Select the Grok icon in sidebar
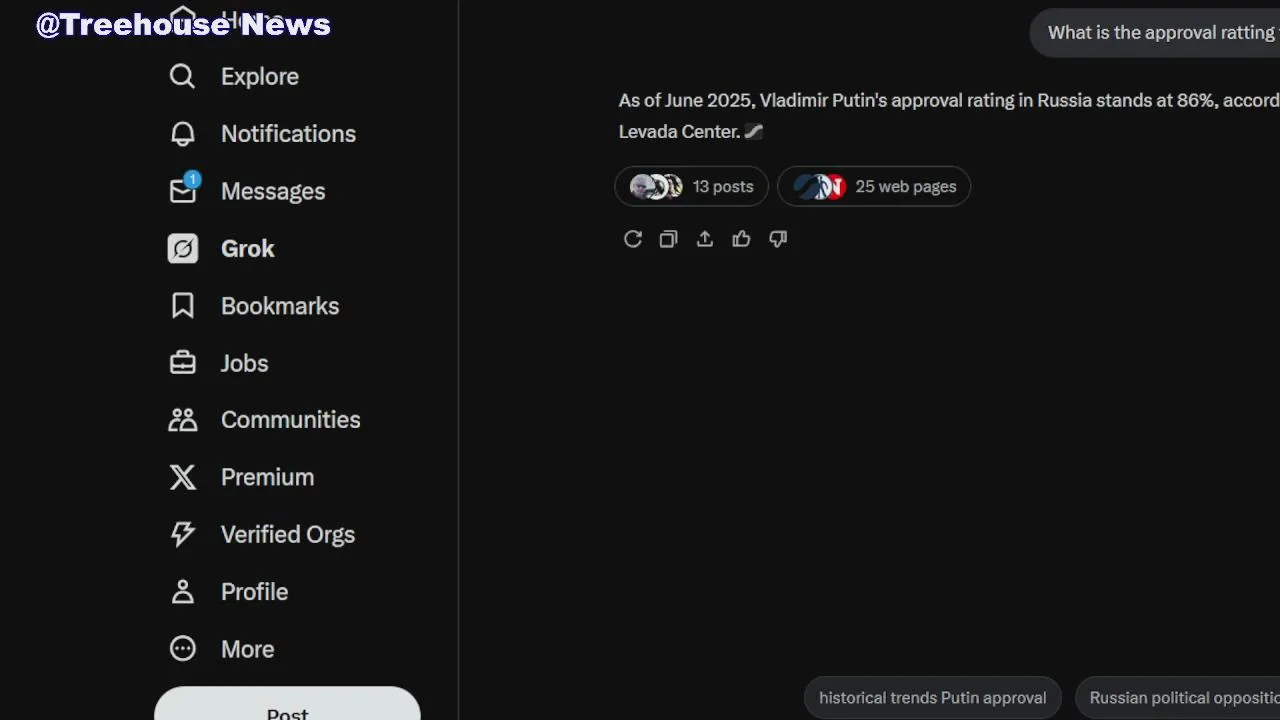The image size is (1280, 720). click(182, 248)
